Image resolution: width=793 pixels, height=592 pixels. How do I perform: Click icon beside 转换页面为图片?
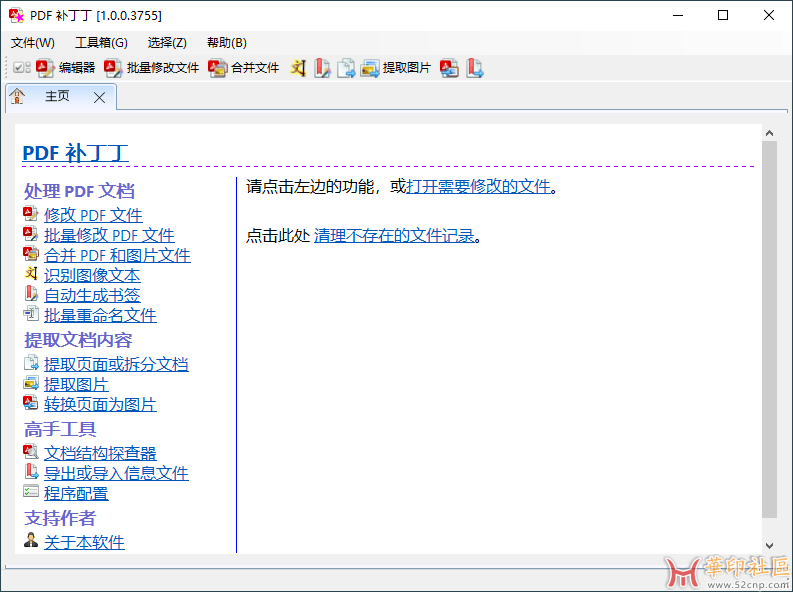click(x=31, y=403)
